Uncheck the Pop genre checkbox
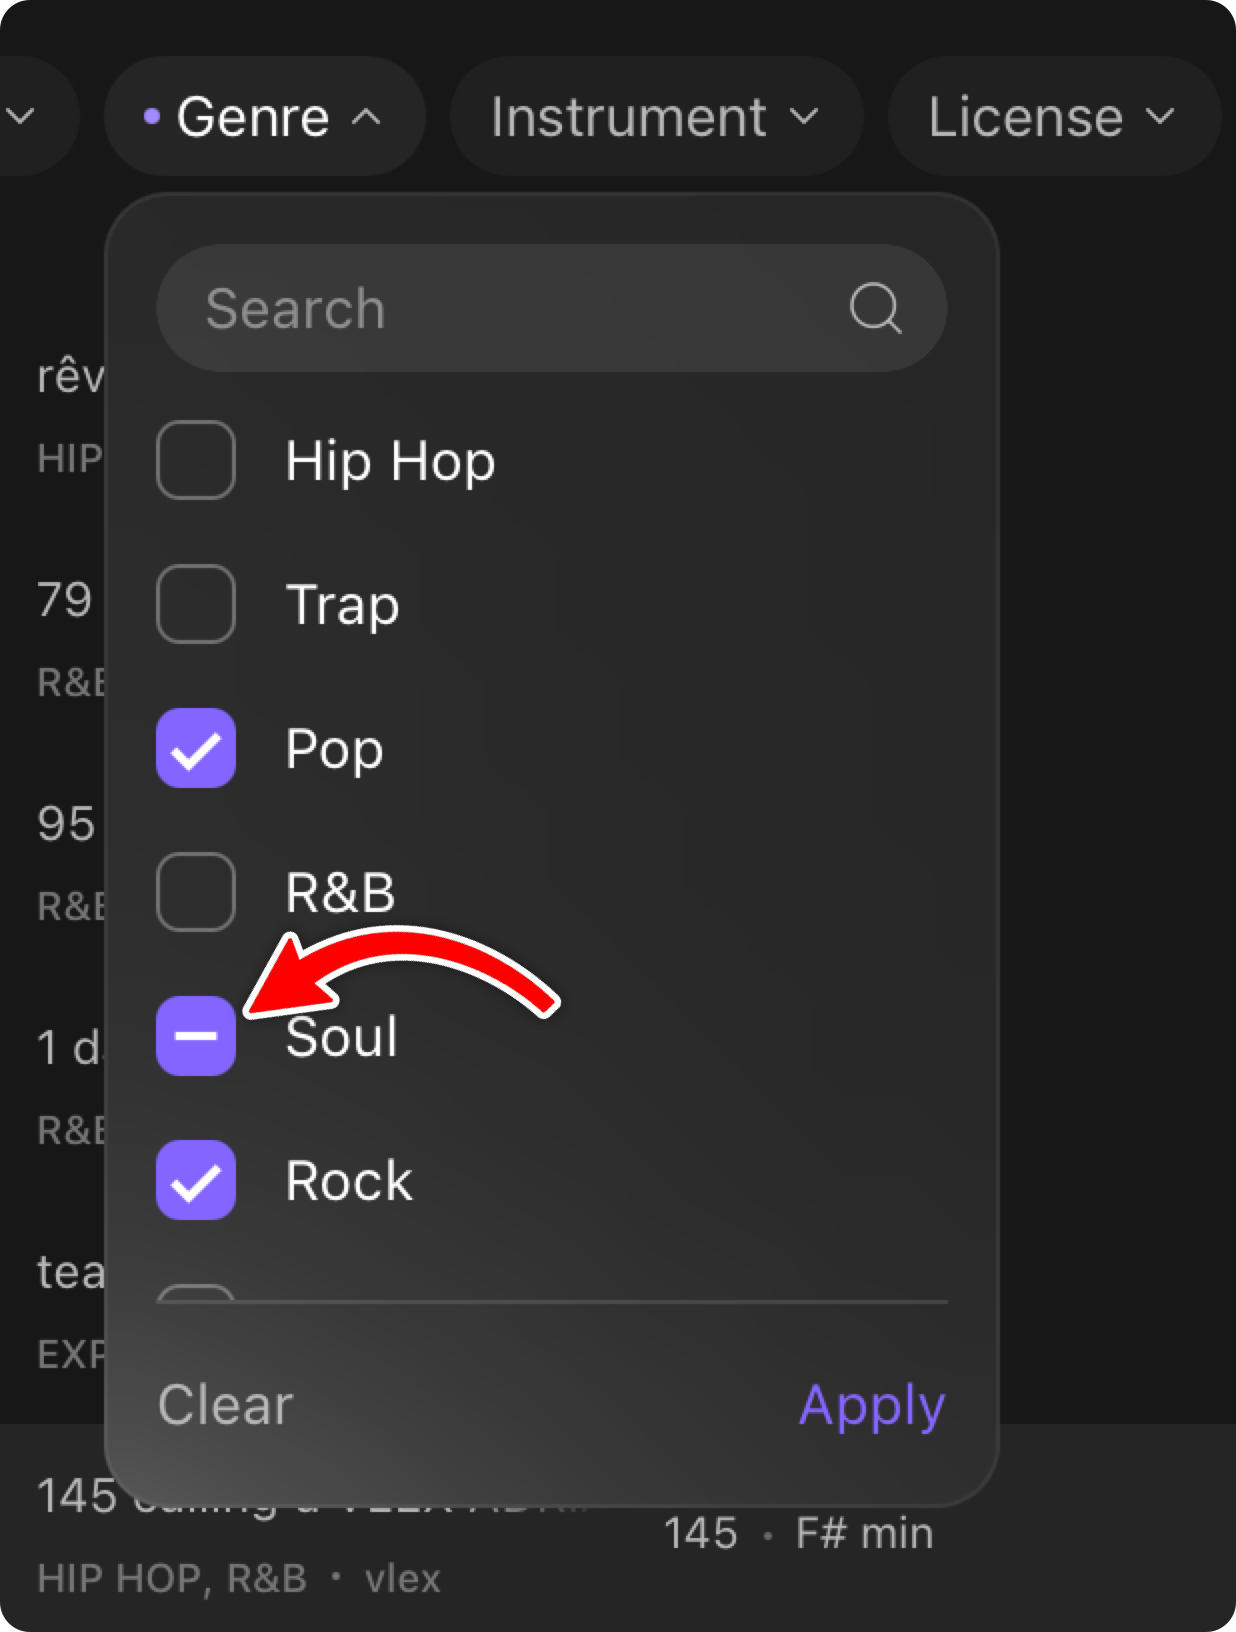The height and width of the screenshot is (1632, 1236). [196, 748]
